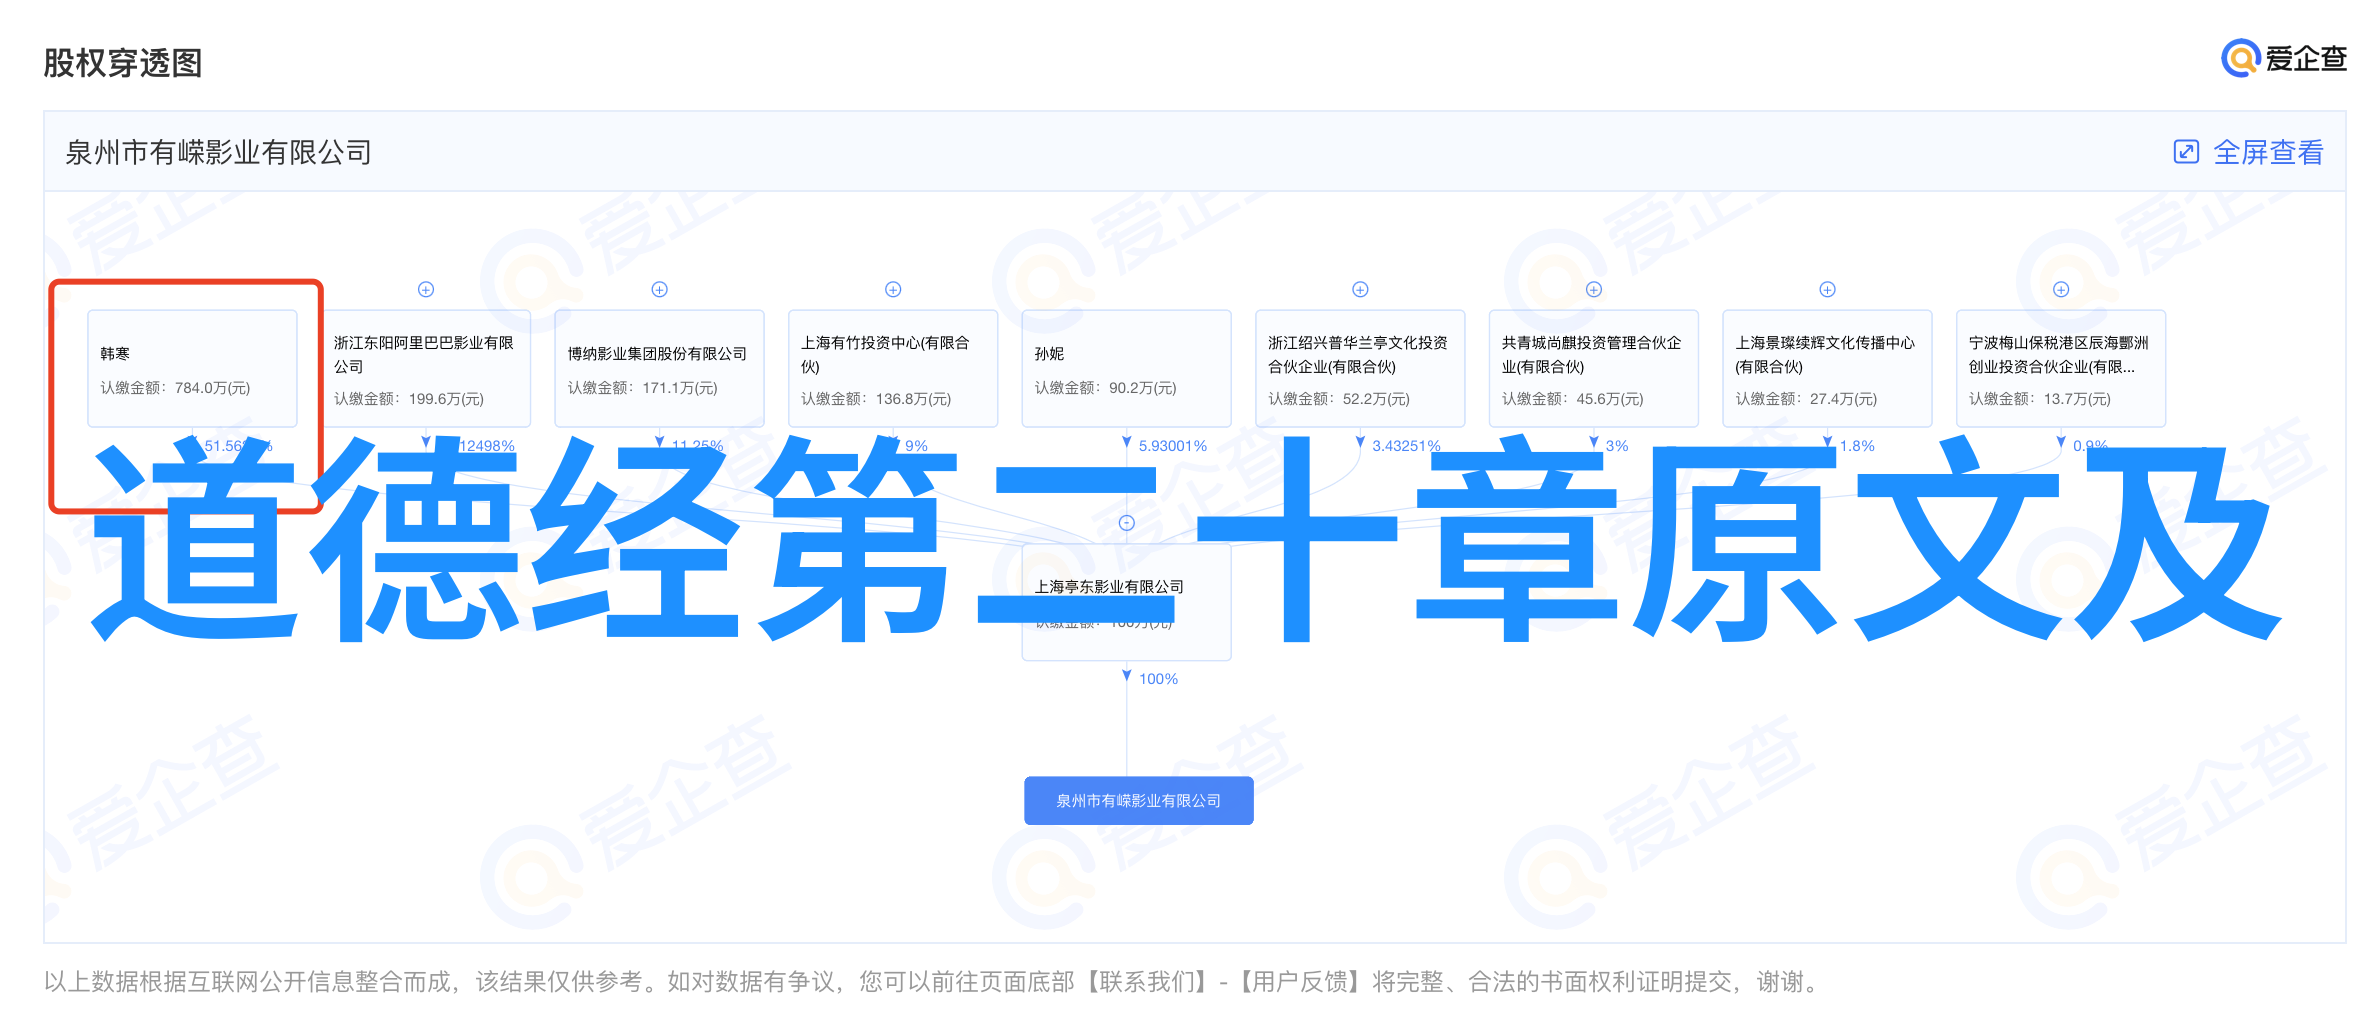Click the 3.43251% share label

point(1406,446)
